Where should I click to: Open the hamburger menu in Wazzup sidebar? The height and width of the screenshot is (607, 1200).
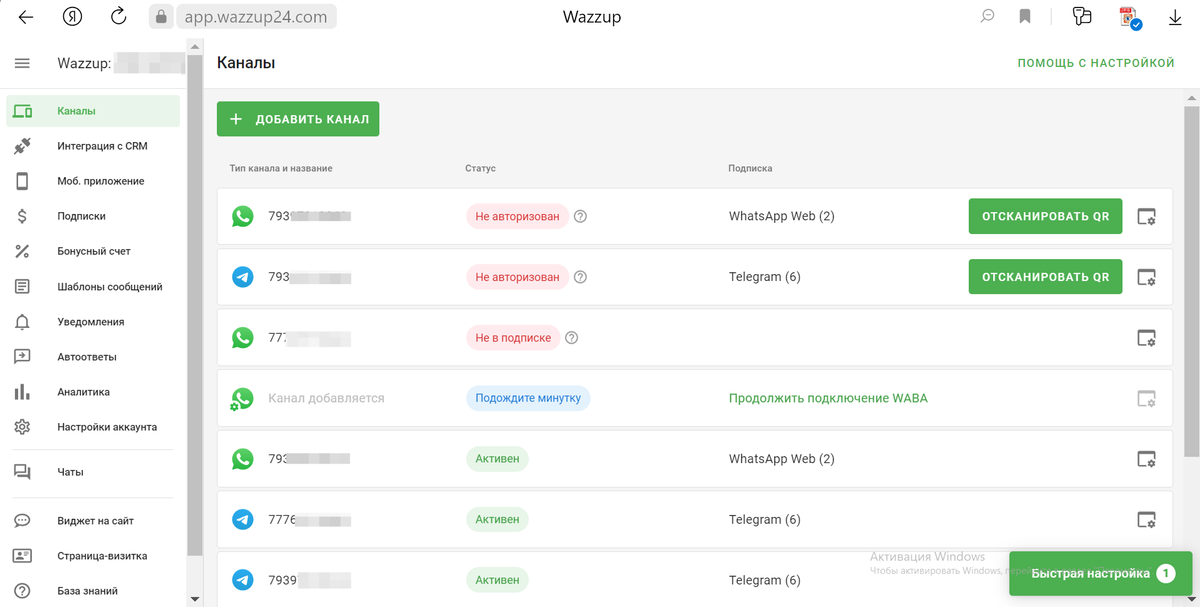[x=22, y=63]
